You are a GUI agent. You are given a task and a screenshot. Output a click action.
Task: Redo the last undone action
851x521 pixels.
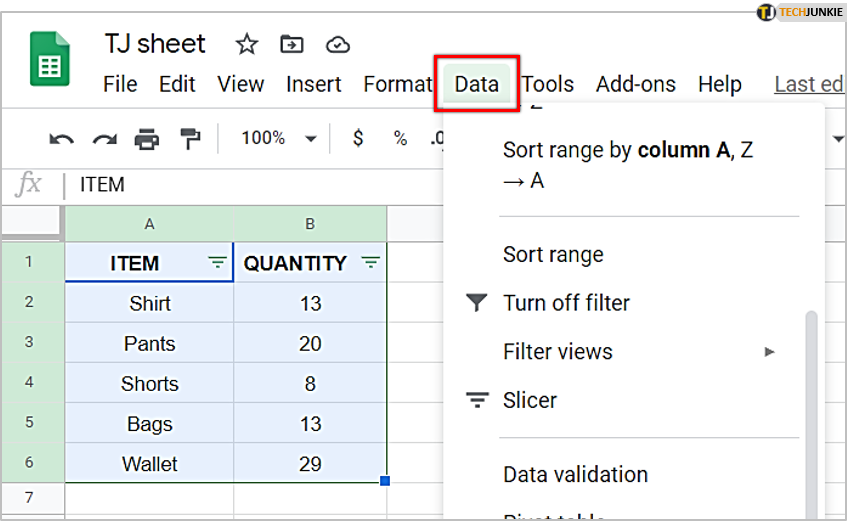point(104,139)
